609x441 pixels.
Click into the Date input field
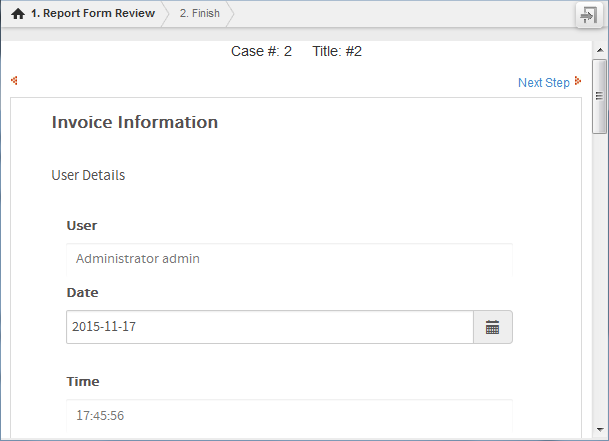coord(269,327)
